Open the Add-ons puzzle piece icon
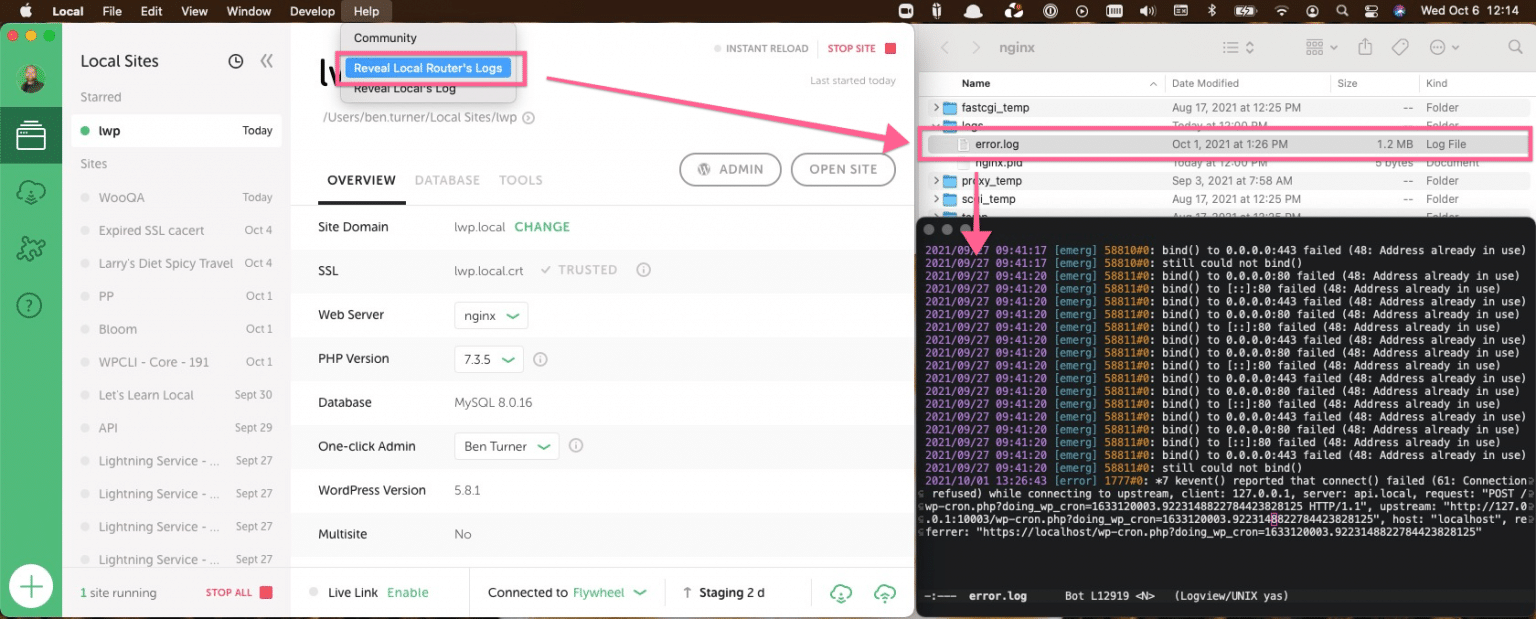The height and width of the screenshot is (619, 1536). coord(31,249)
